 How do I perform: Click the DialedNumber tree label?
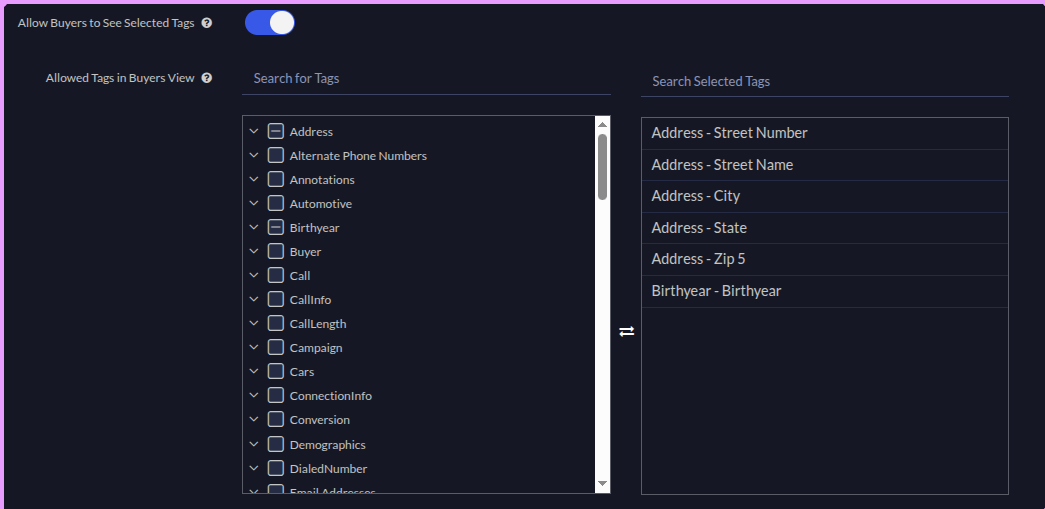pyautogui.click(x=328, y=468)
